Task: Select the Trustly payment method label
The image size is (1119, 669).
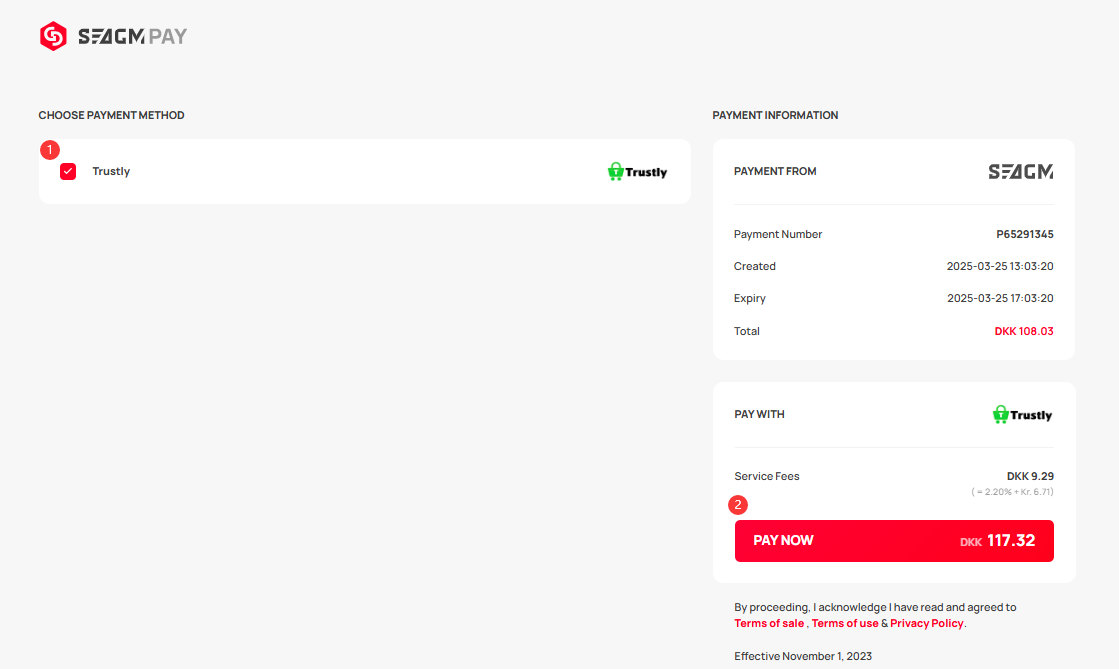Action: (111, 171)
